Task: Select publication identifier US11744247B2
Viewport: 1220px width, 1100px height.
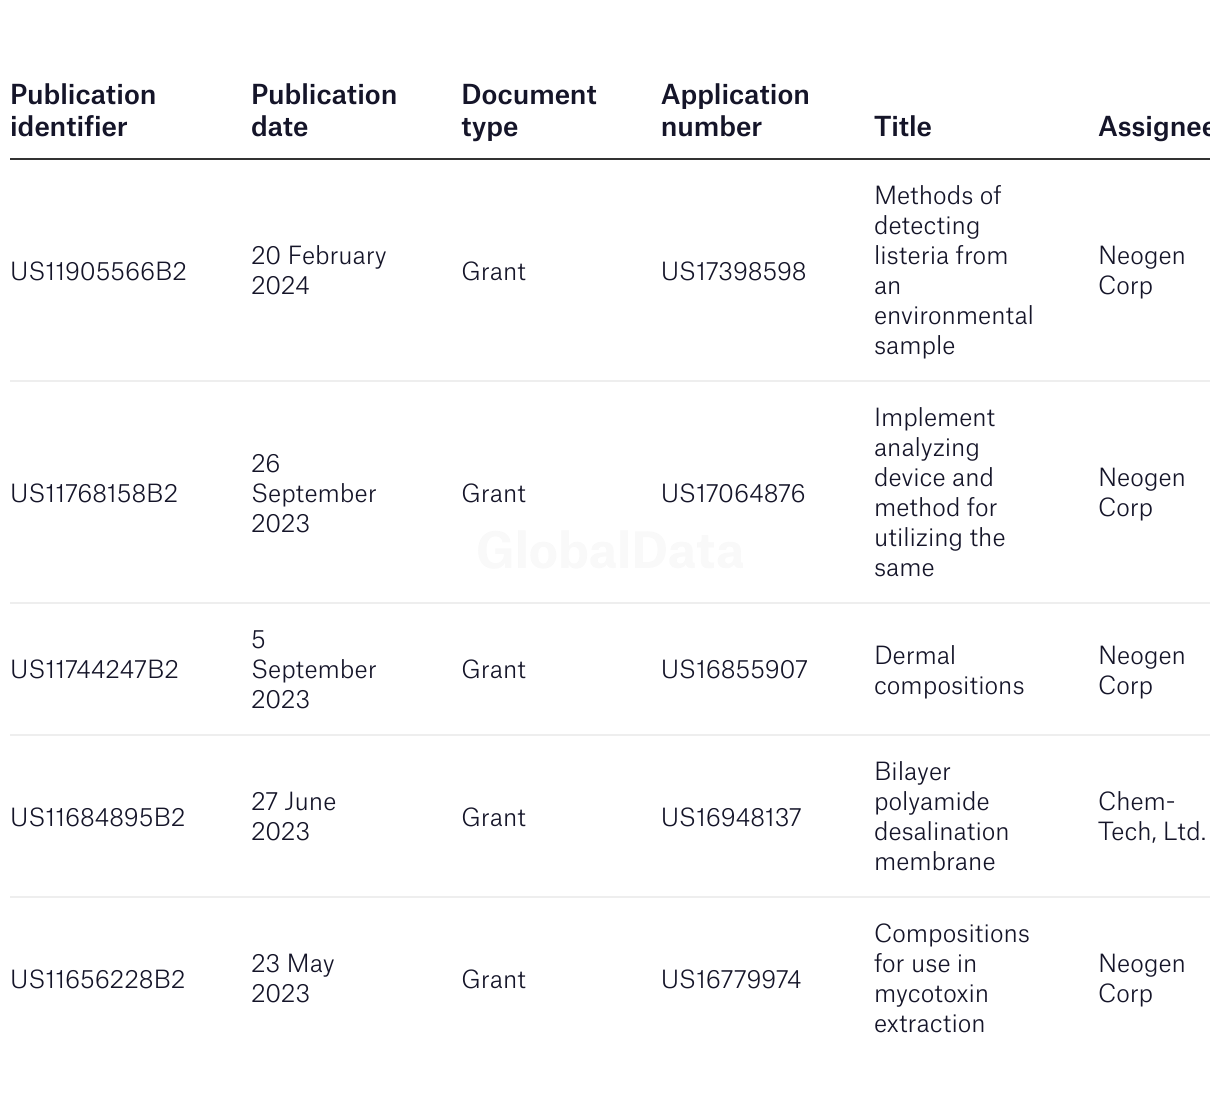Action: pyautogui.click(x=94, y=670)
